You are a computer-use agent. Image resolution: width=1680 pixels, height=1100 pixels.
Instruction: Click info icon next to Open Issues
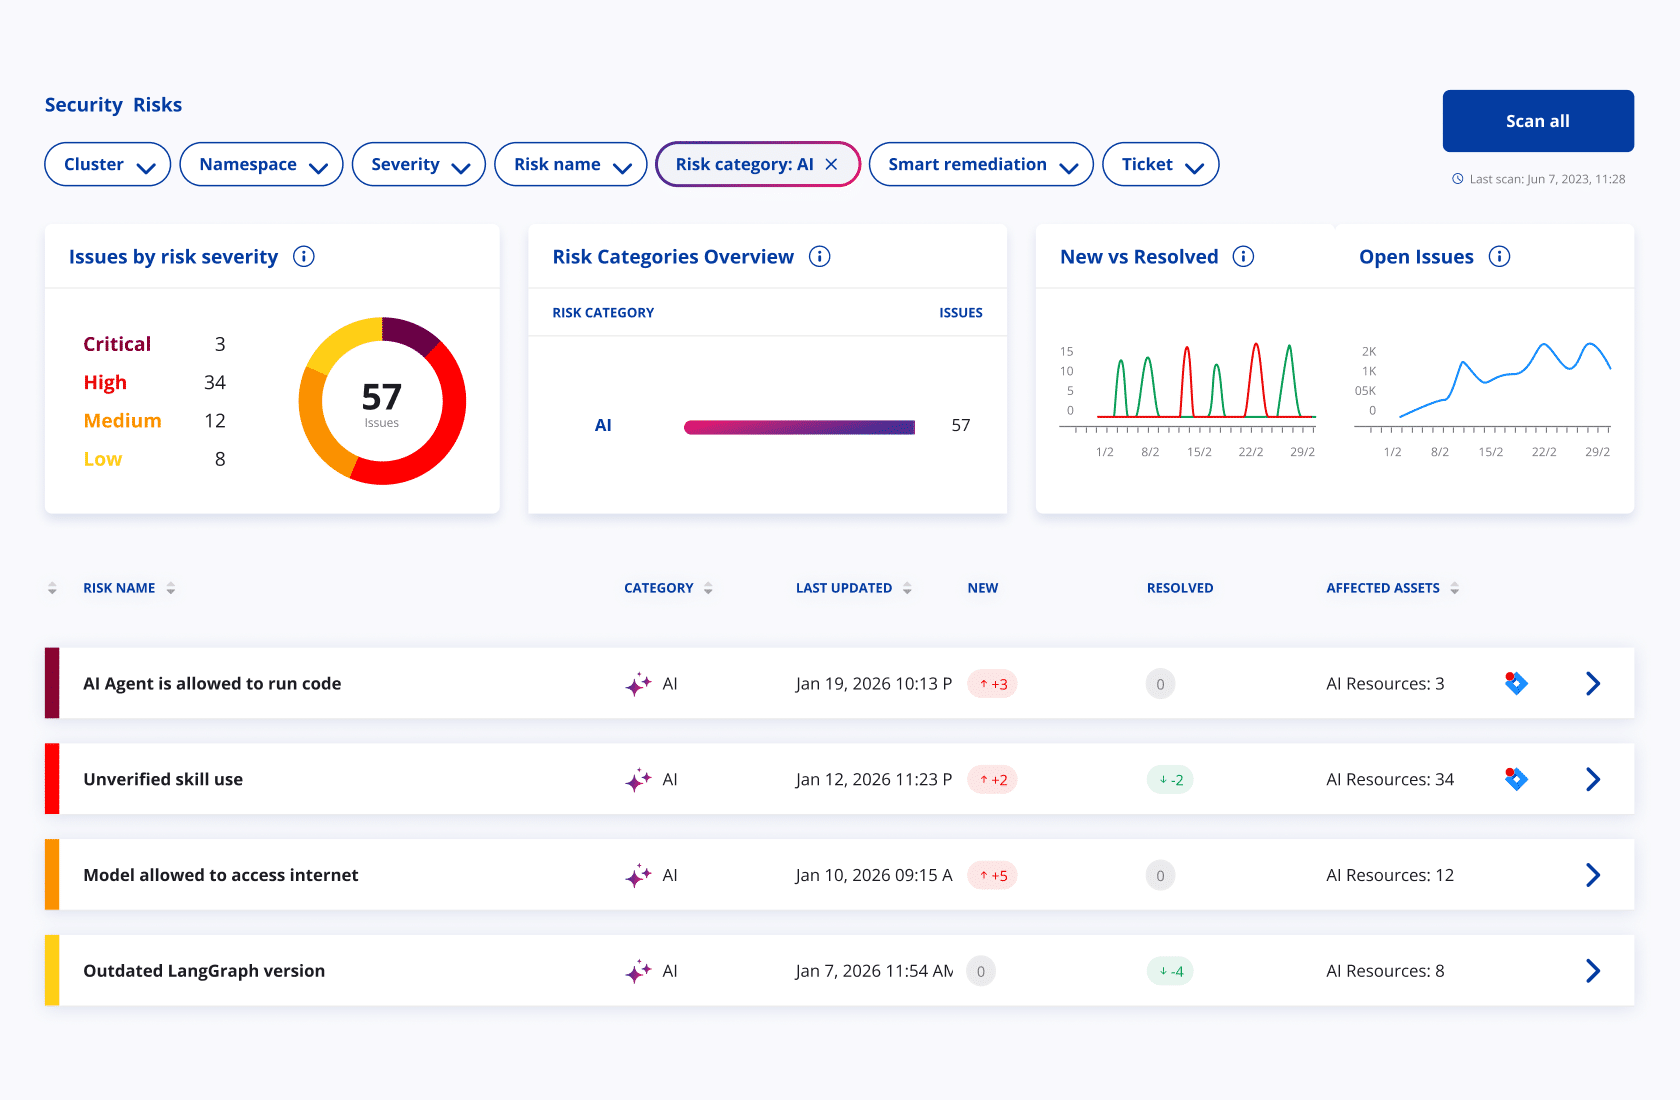tap(1499, 257)
